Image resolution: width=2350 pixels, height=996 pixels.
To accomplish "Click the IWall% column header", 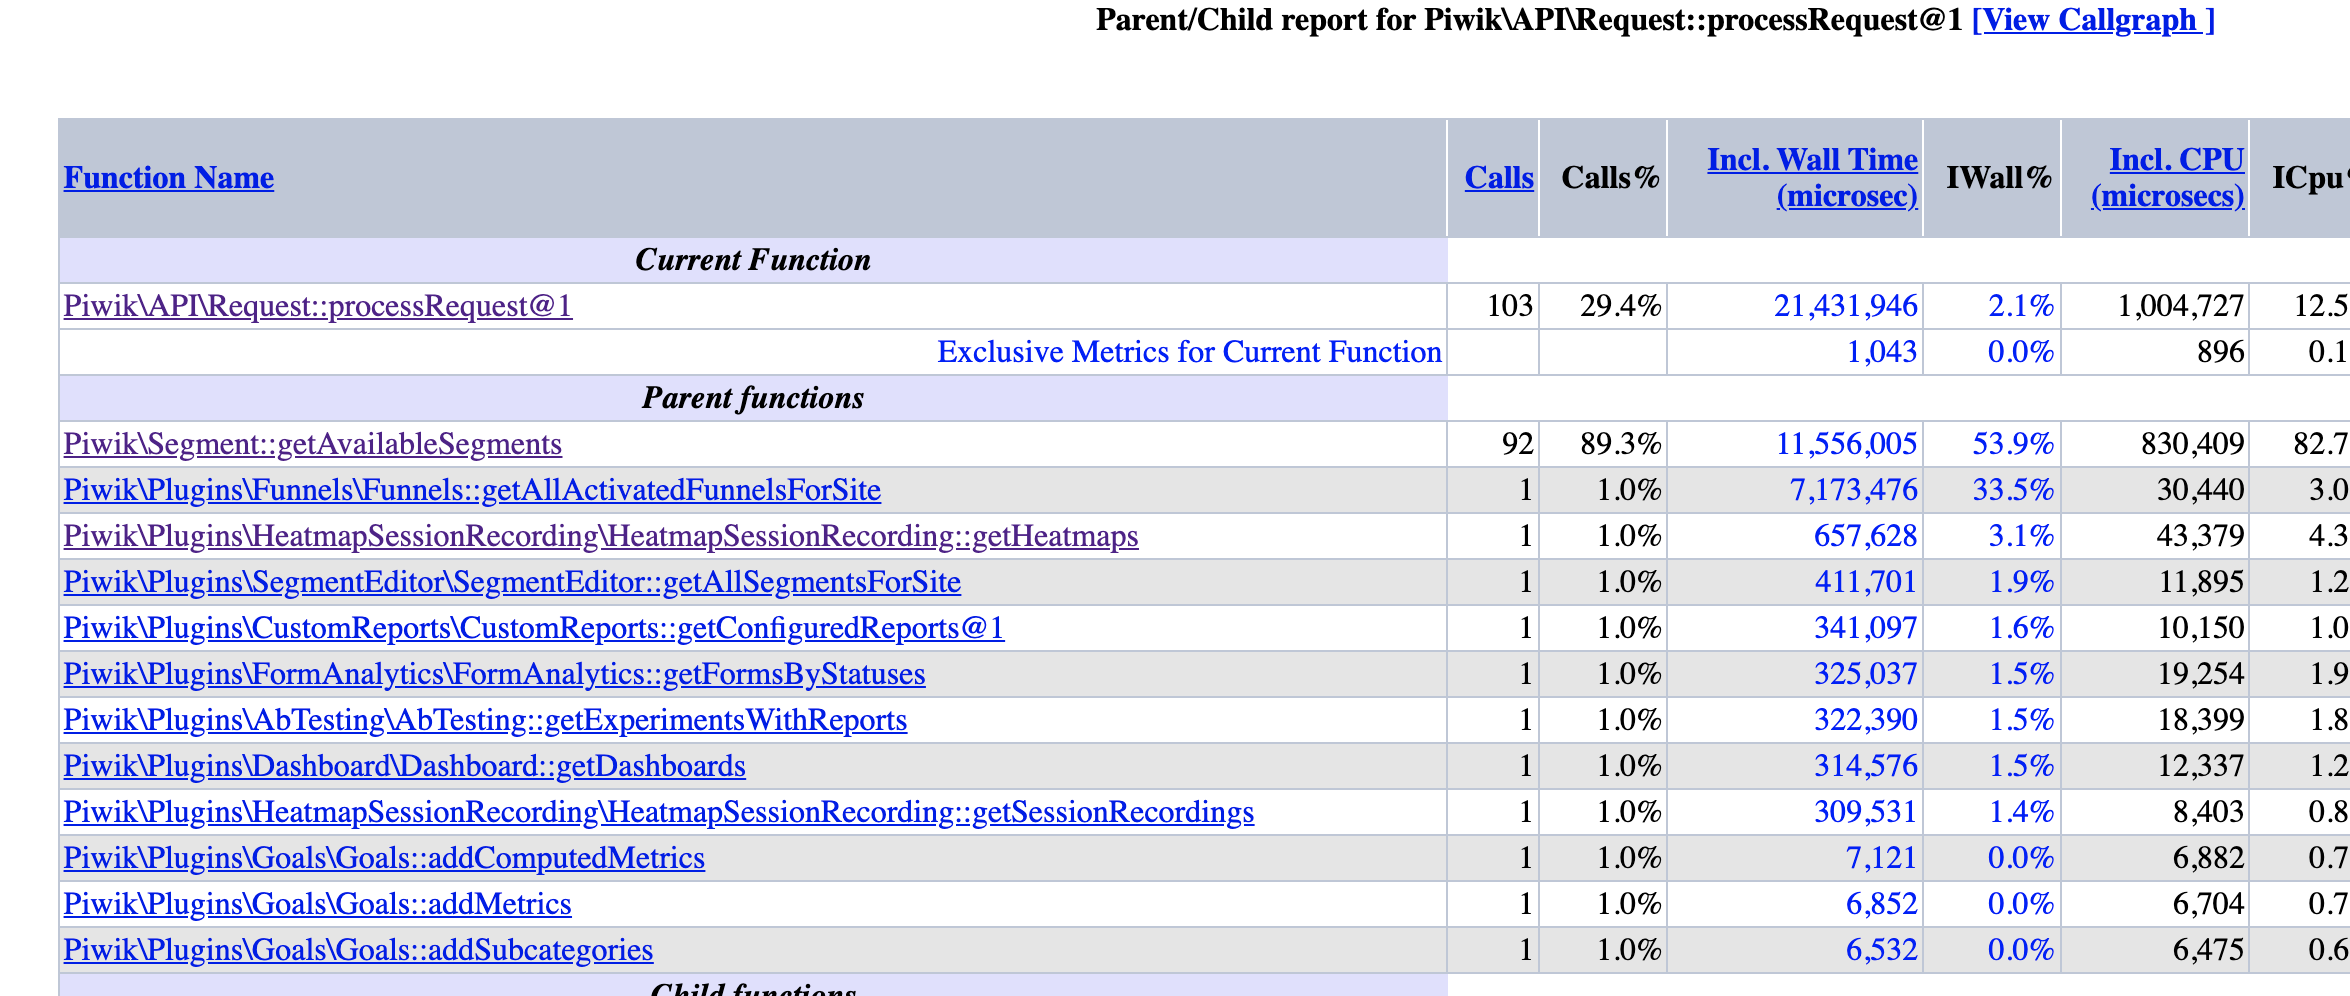I will pyautogui.click(x=1998, y=178).
